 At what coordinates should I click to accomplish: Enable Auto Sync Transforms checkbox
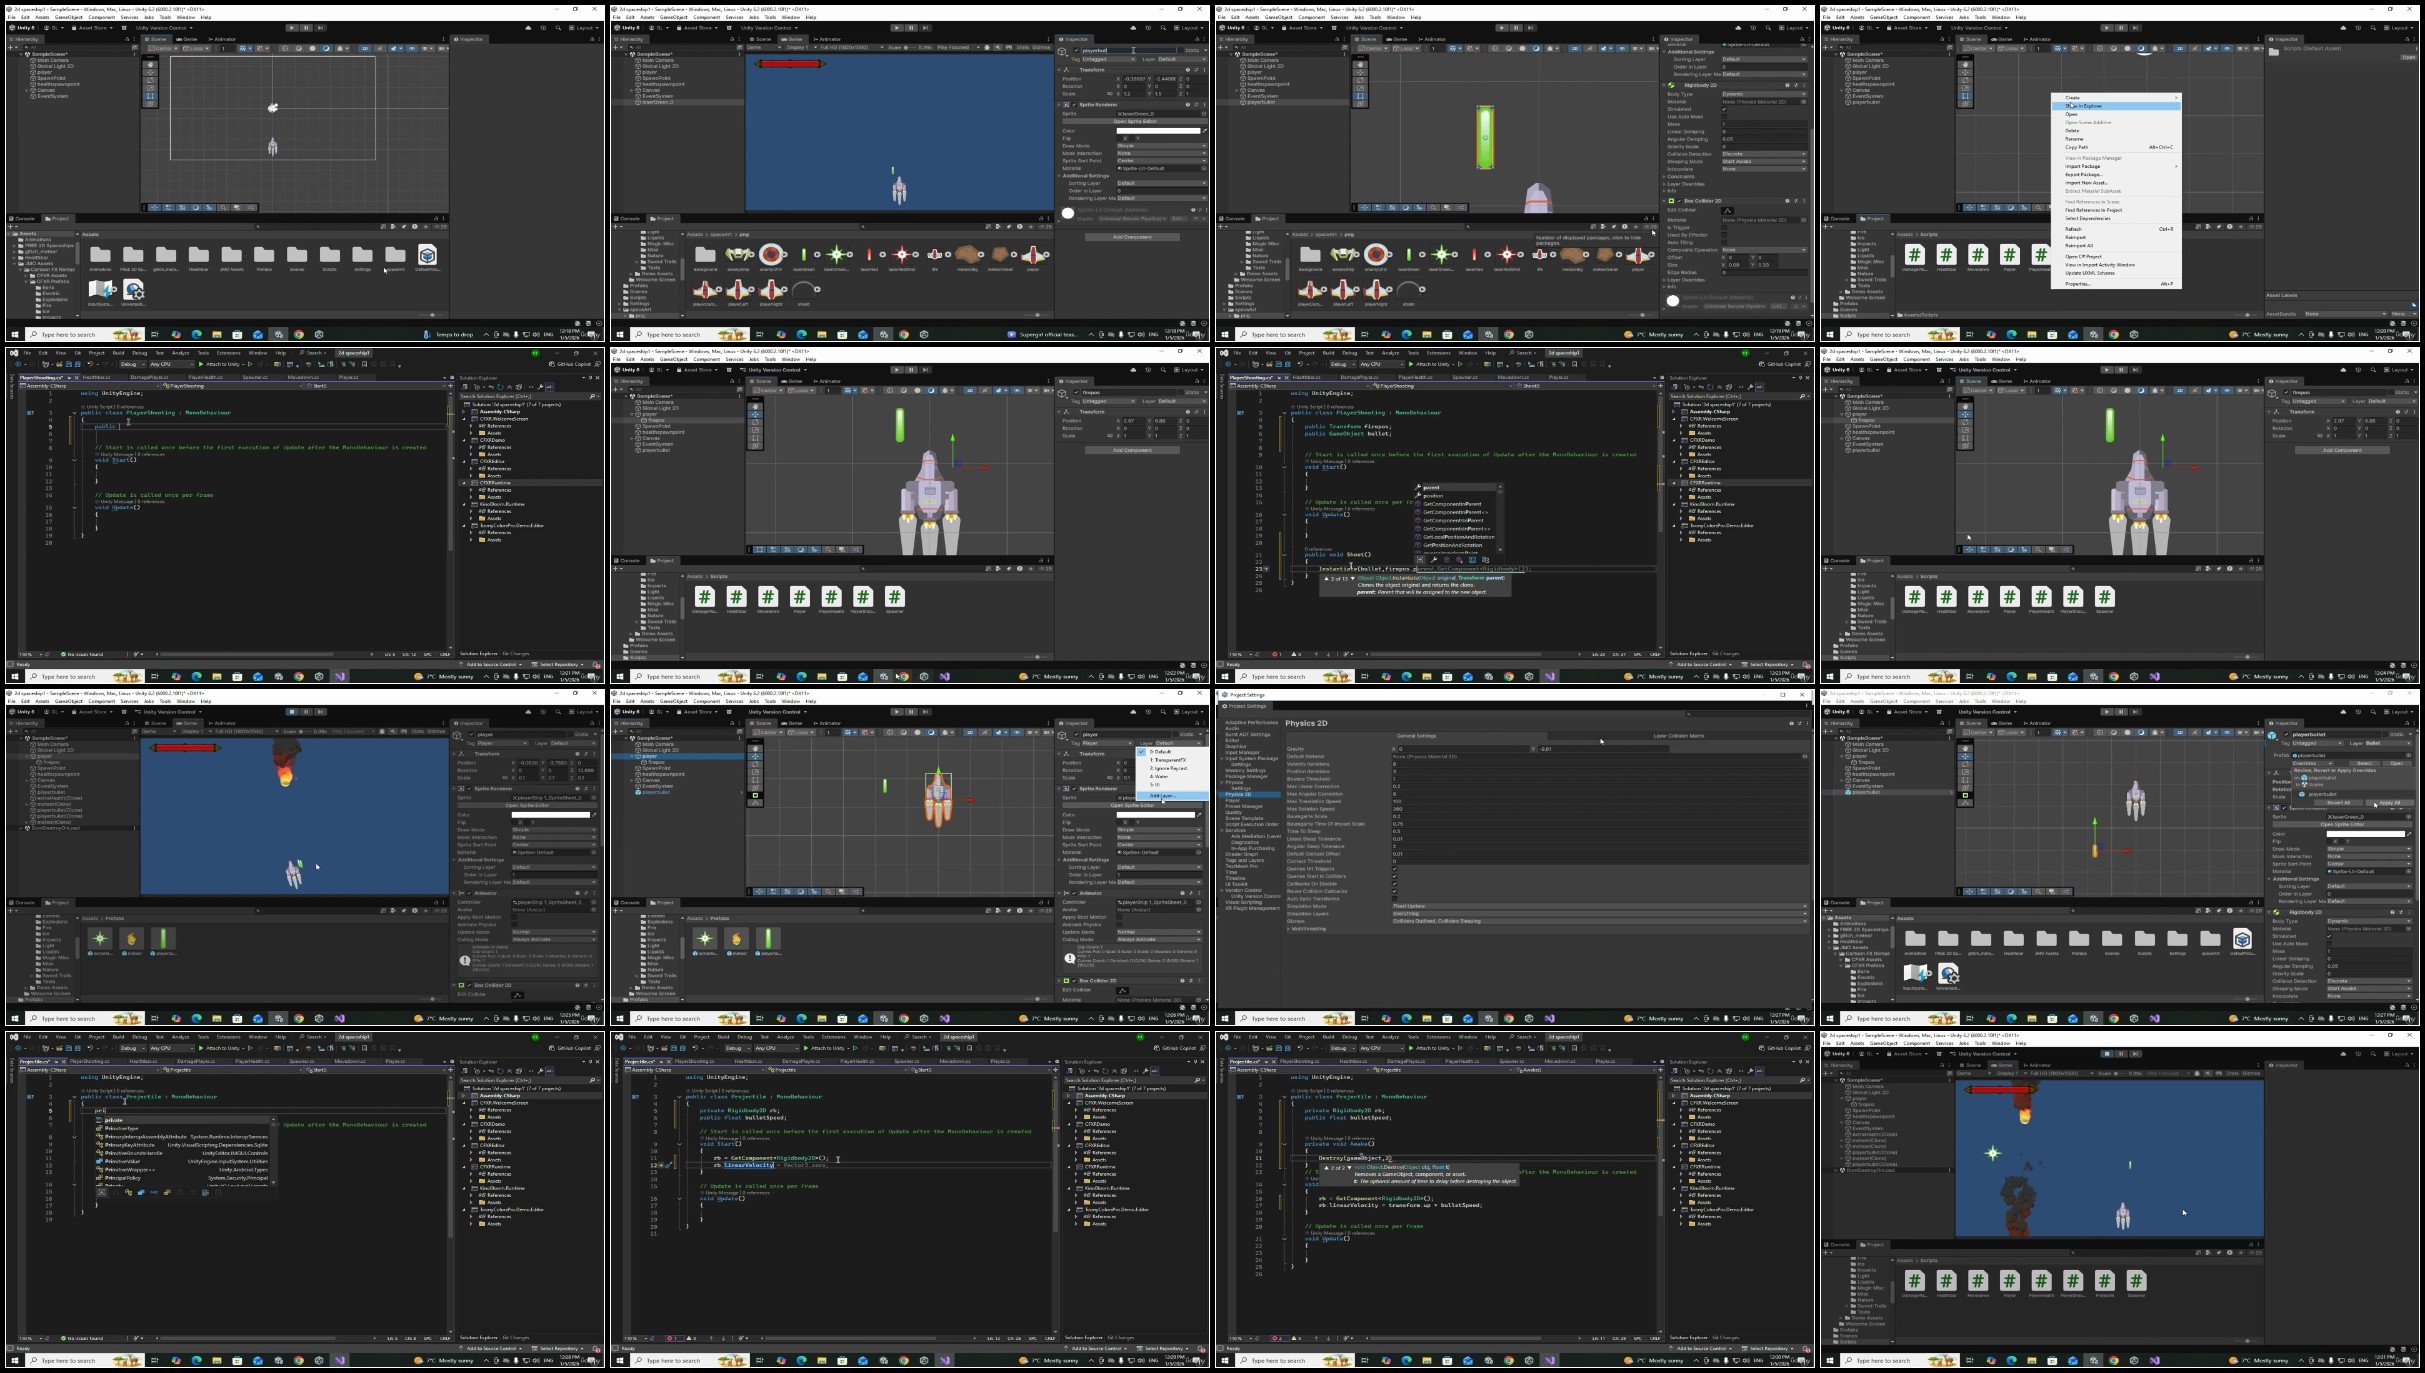[x=1395, y=899]
